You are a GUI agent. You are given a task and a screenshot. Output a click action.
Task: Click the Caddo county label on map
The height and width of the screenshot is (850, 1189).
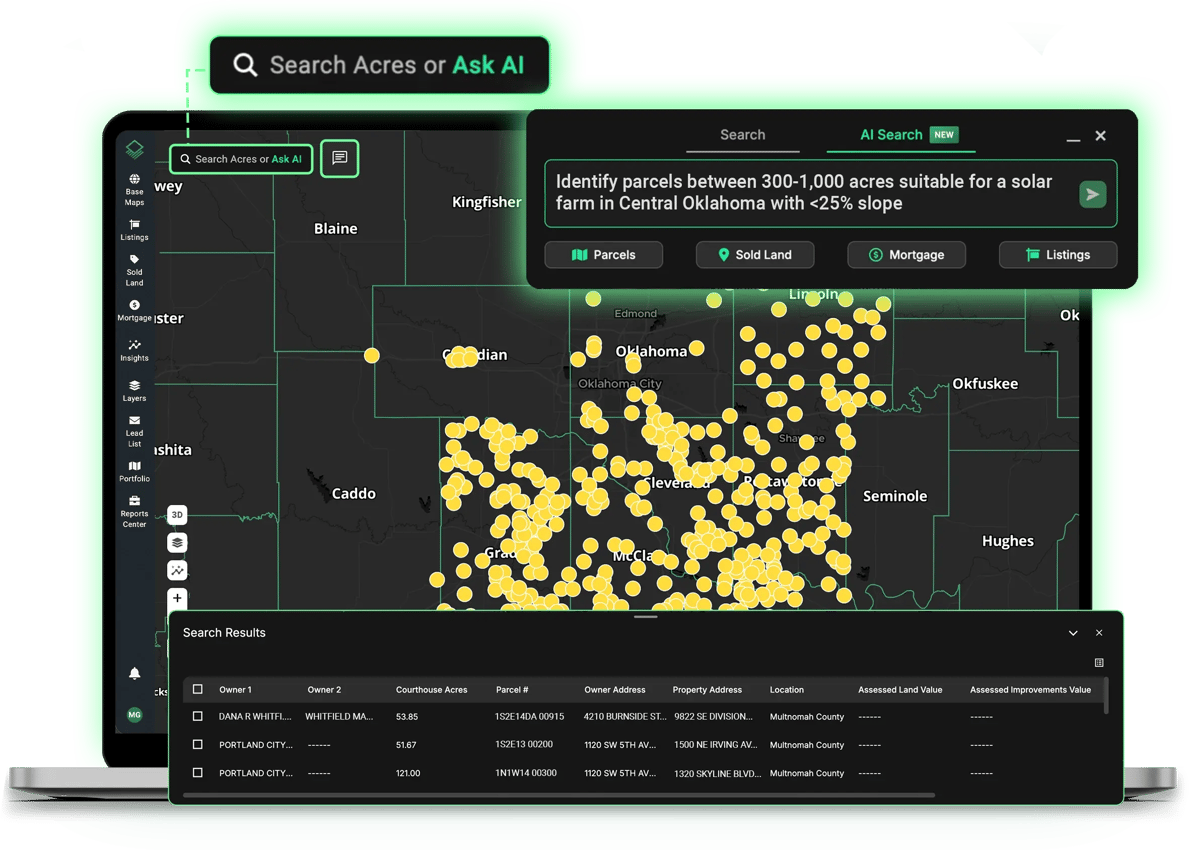coord(353,494)
